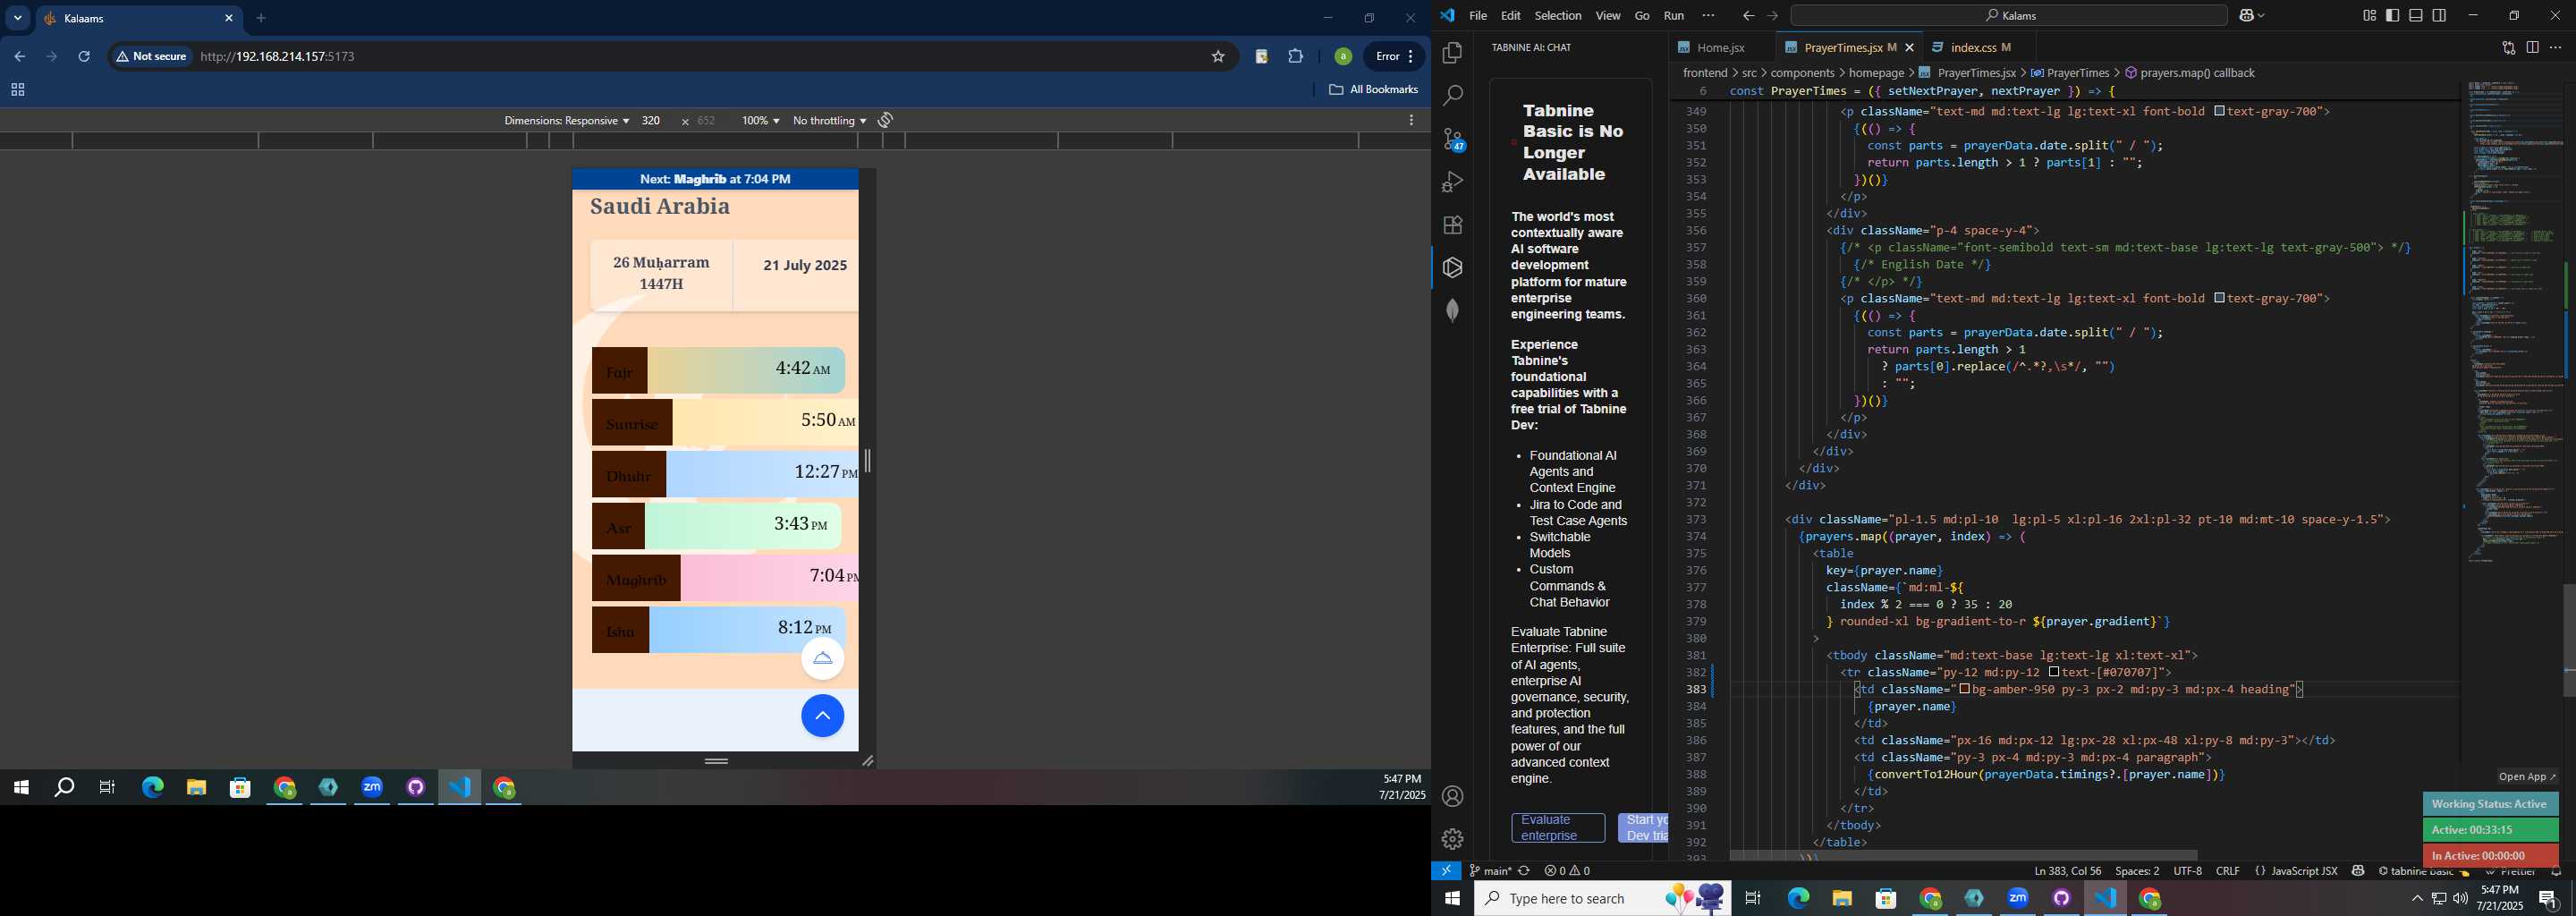Image resolution: width=2576 pixels, height=916 pixels.
Task: Open the Extensions view in VS Code
Action: point(1452,225)
